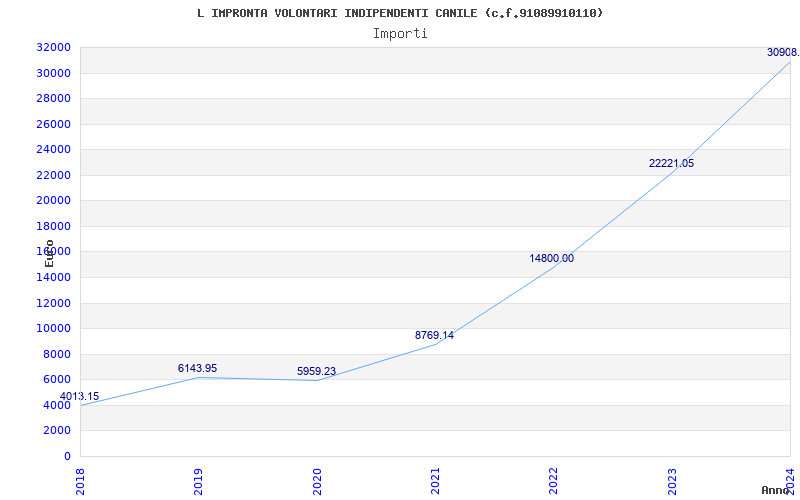
Task: Click the 14800.00 data label
Action: [x=552, y=258]
